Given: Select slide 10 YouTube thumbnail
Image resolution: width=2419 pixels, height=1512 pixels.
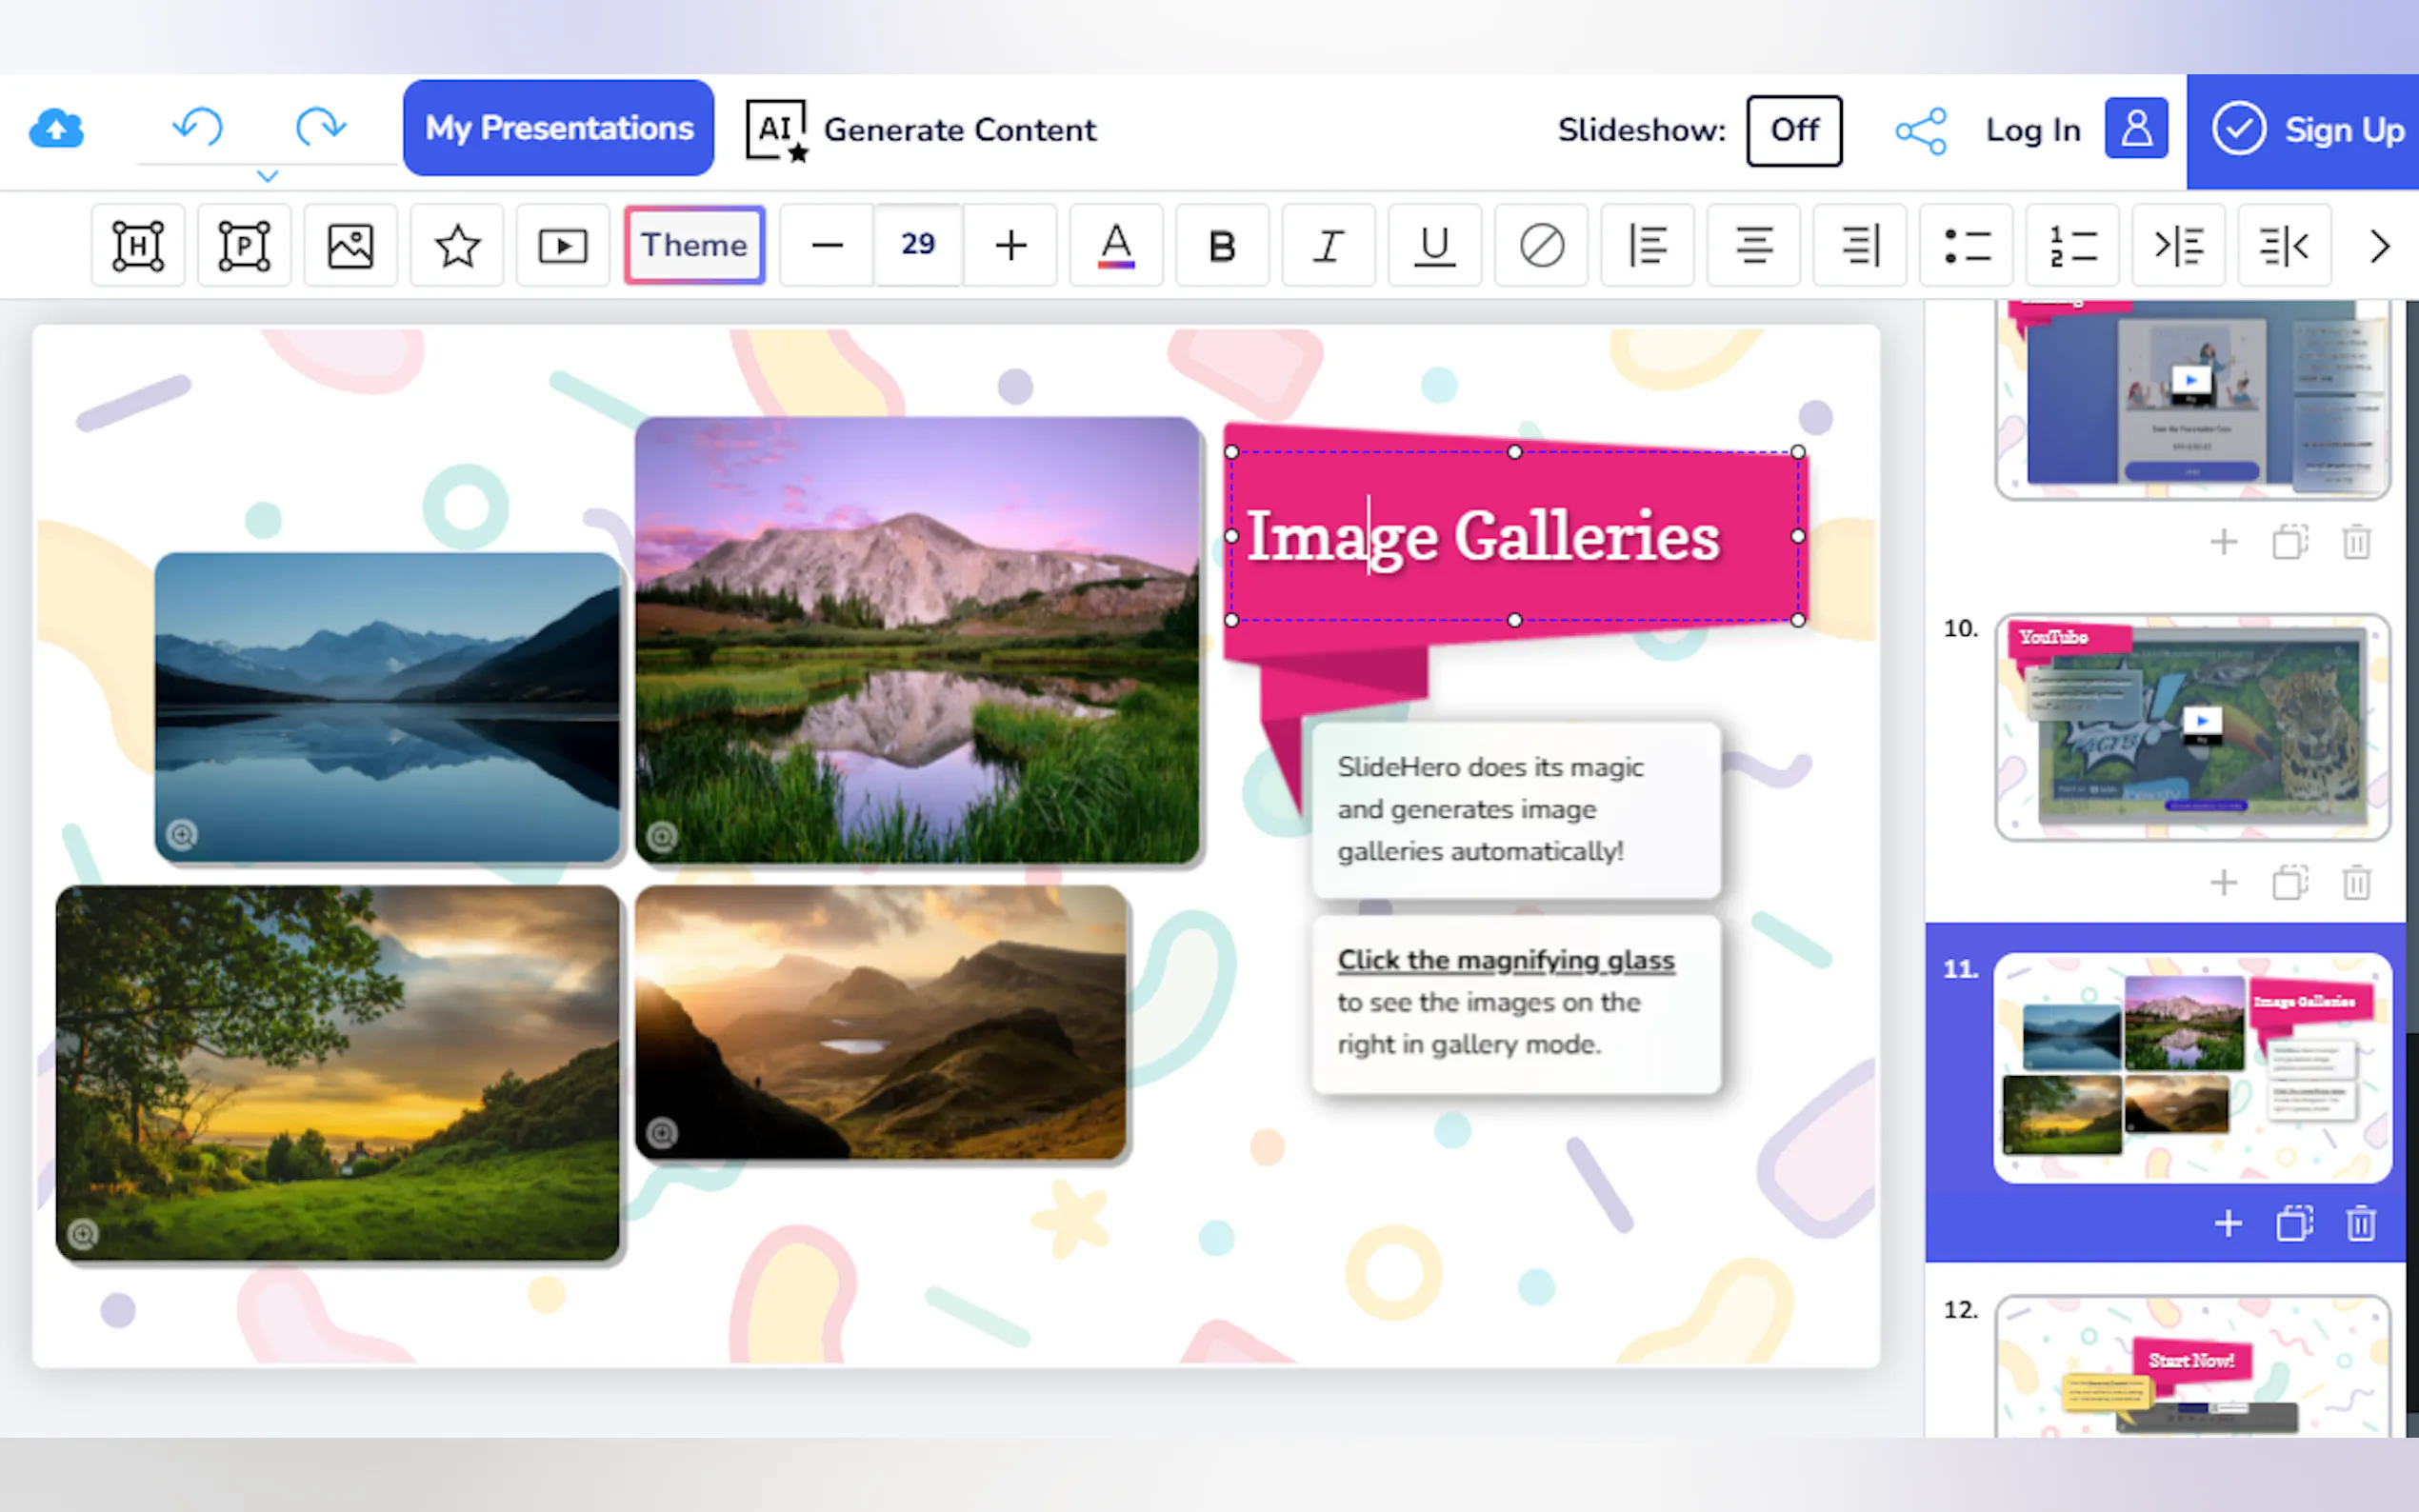Looking at the screenshot, I should [x=2192, y=728].
